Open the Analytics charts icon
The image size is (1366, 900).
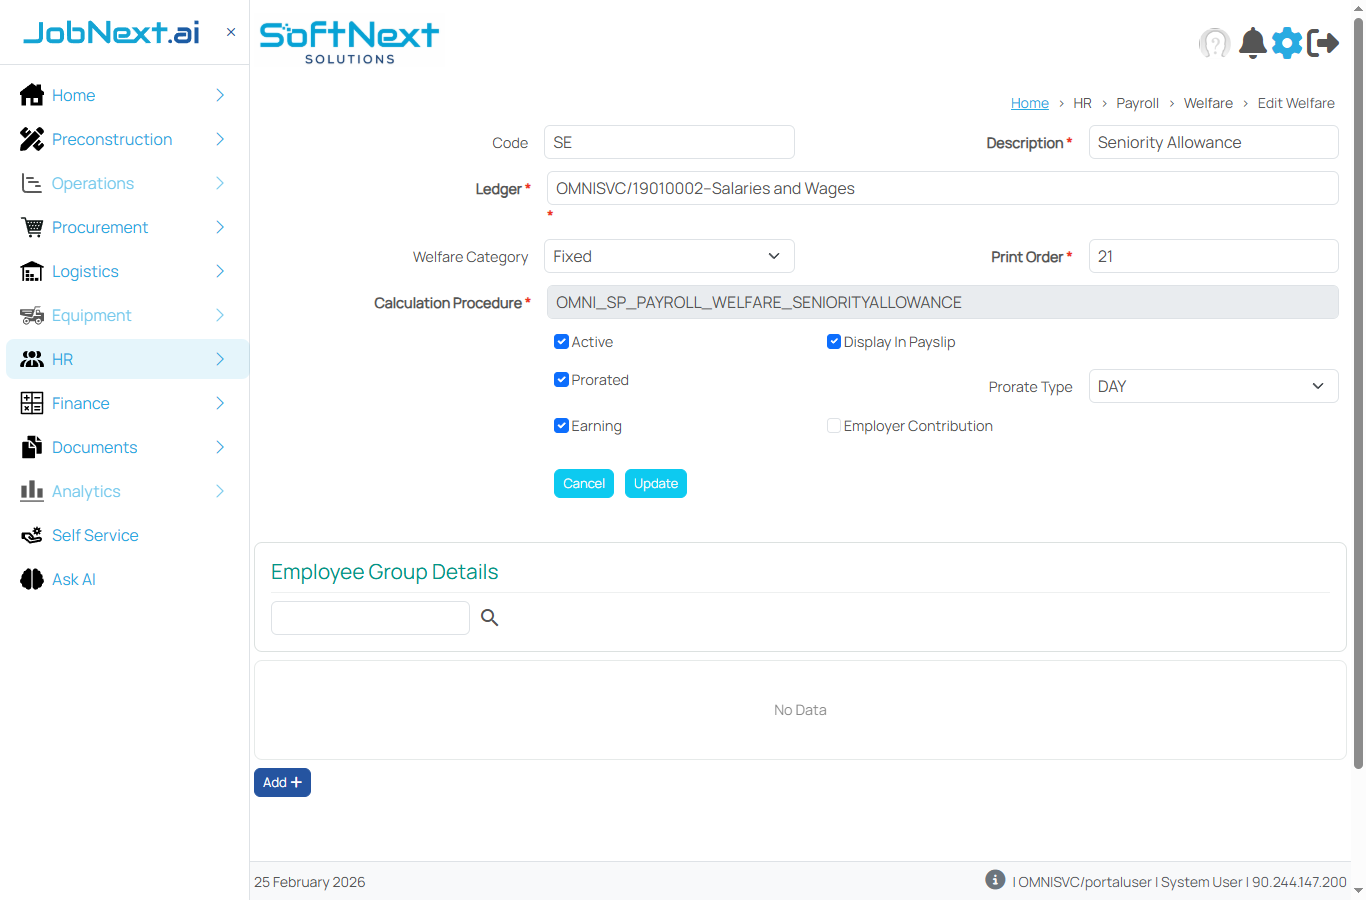[x=31, y=491]
